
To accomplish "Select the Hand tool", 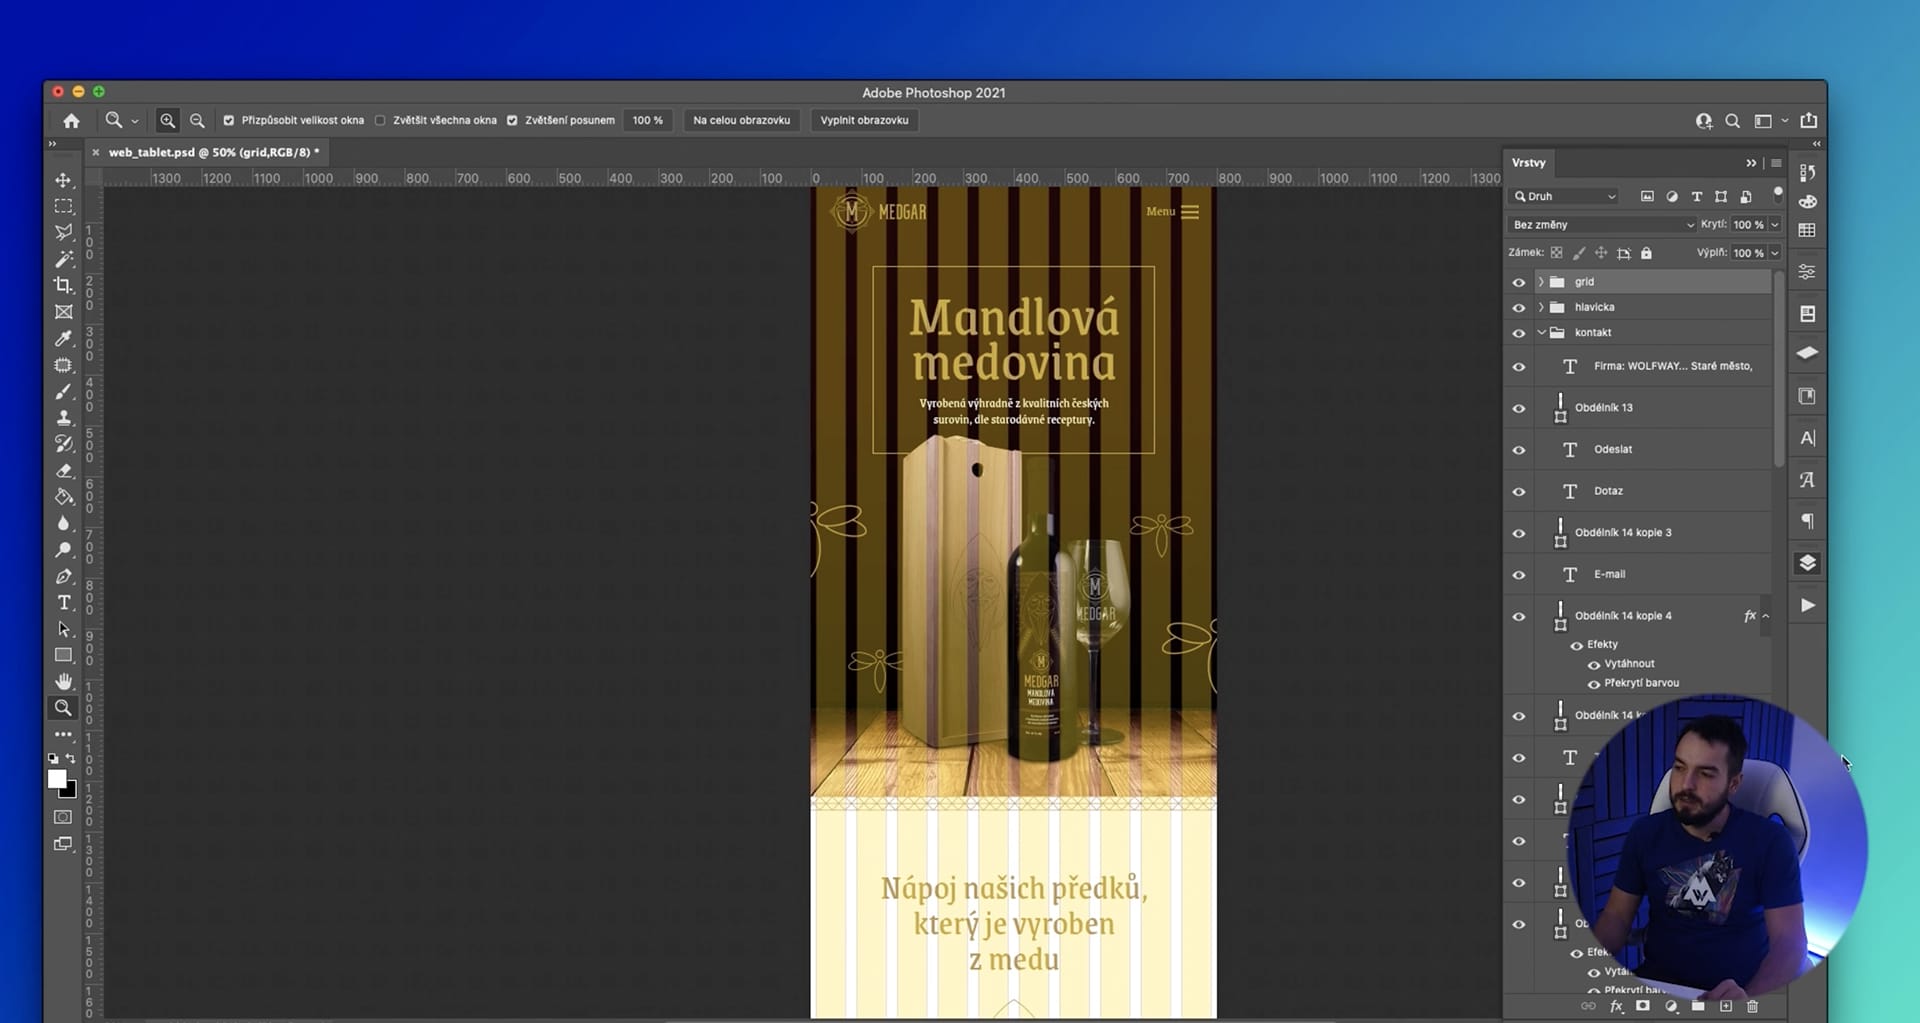I will [63, 681].
